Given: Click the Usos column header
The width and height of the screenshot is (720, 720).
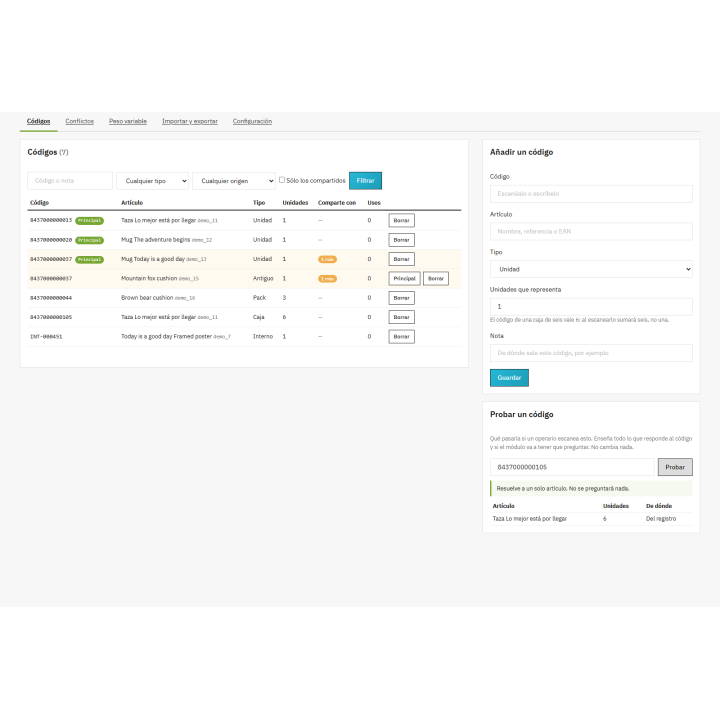Looking at the screenshot, I should [x=374, y=202].
